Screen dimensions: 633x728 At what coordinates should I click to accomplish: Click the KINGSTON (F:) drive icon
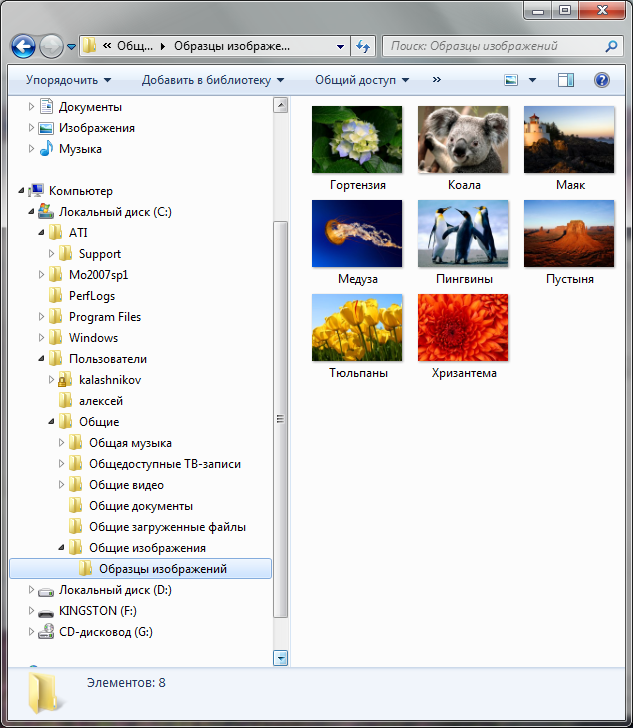click(x=46, y=612)
